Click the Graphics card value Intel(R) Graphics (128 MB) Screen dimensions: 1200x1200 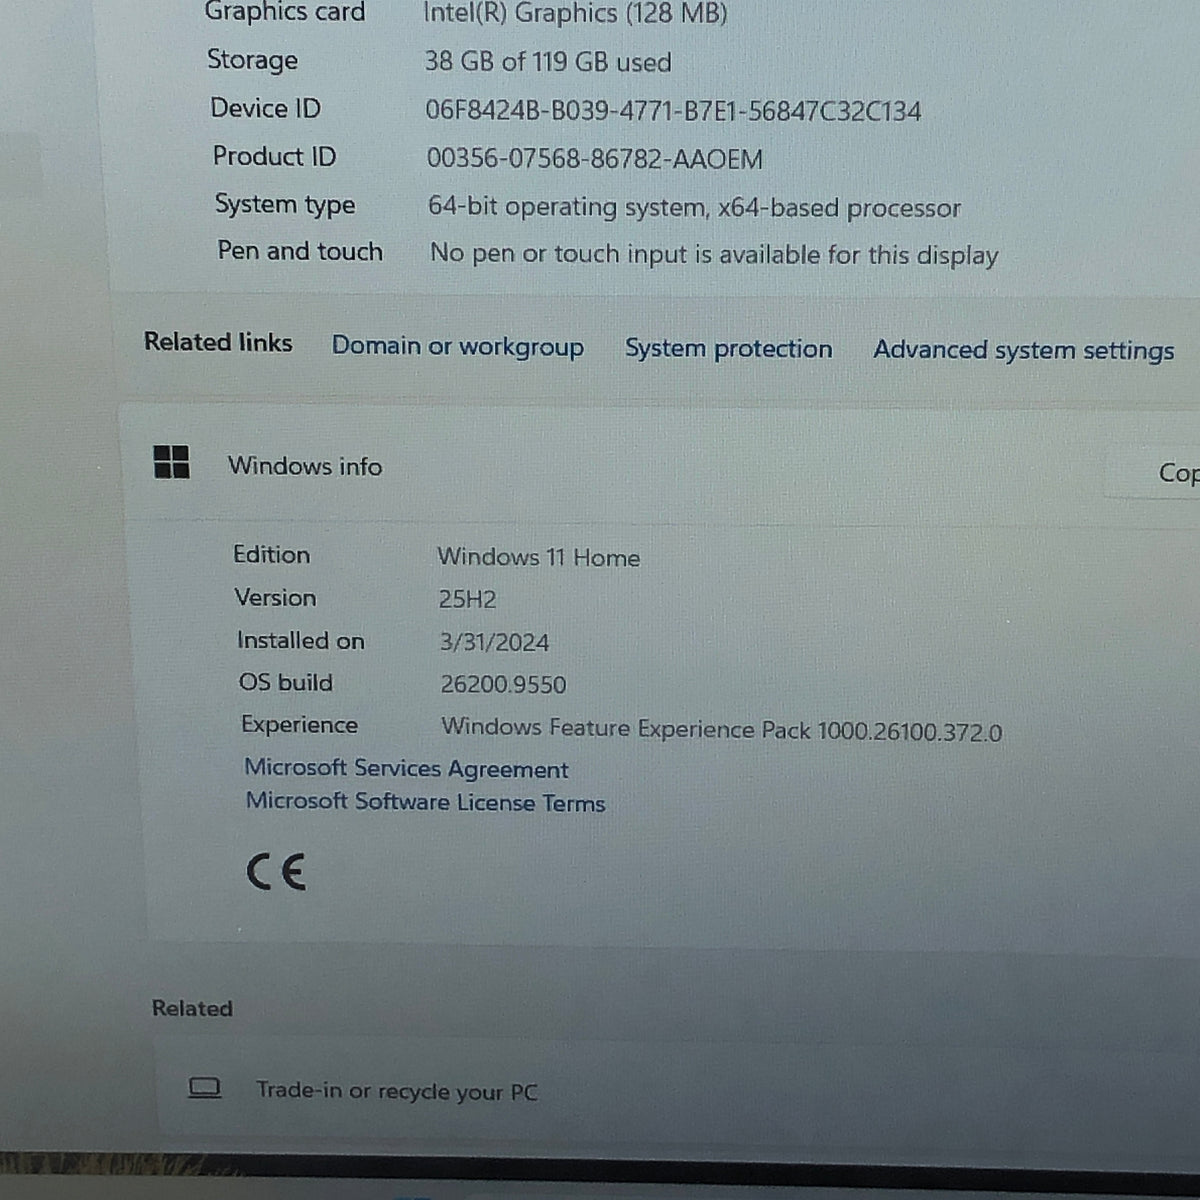575,14
